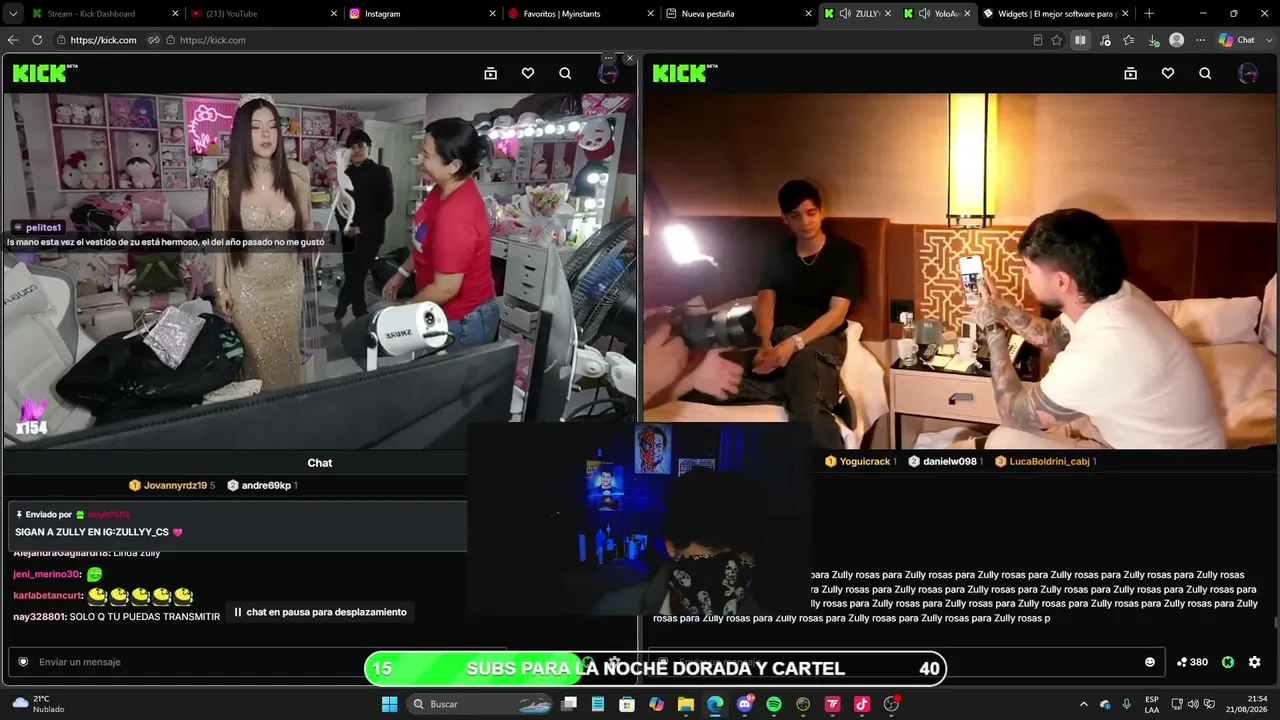Image resolution: width=1280 pixels, height=720 pixels.
Task: Open the Windows Start menu
Action: [x=390, y=704]
